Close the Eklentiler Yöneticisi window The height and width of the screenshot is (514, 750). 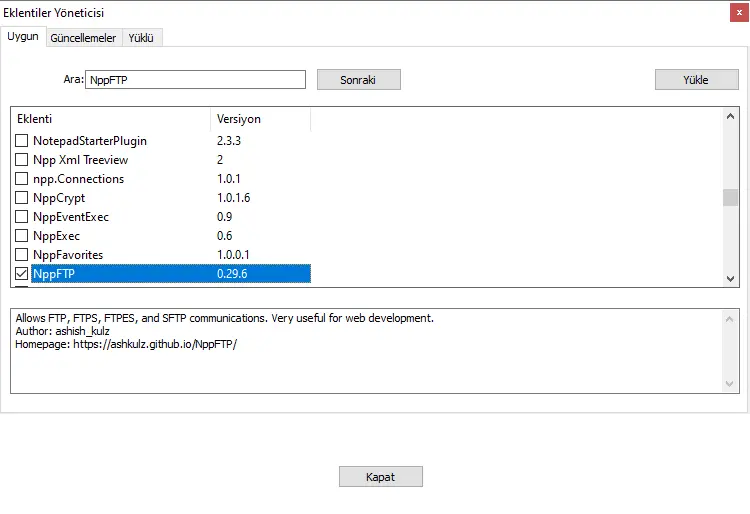[736, 13]
